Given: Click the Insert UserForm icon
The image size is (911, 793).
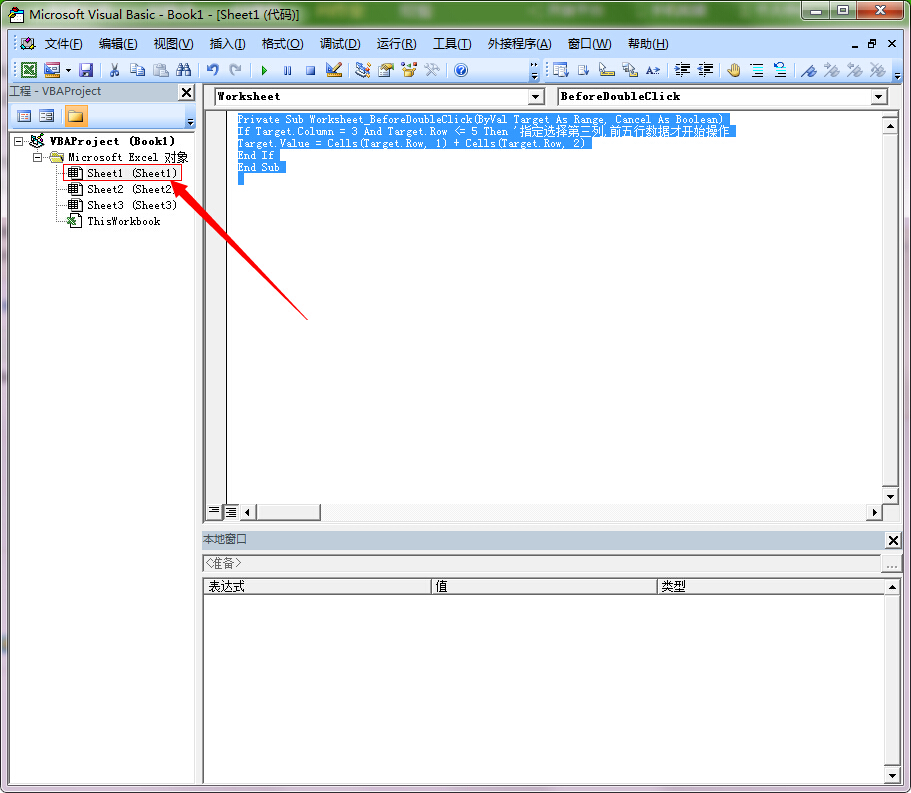Looking at the screenshot, I should point(52,70).
